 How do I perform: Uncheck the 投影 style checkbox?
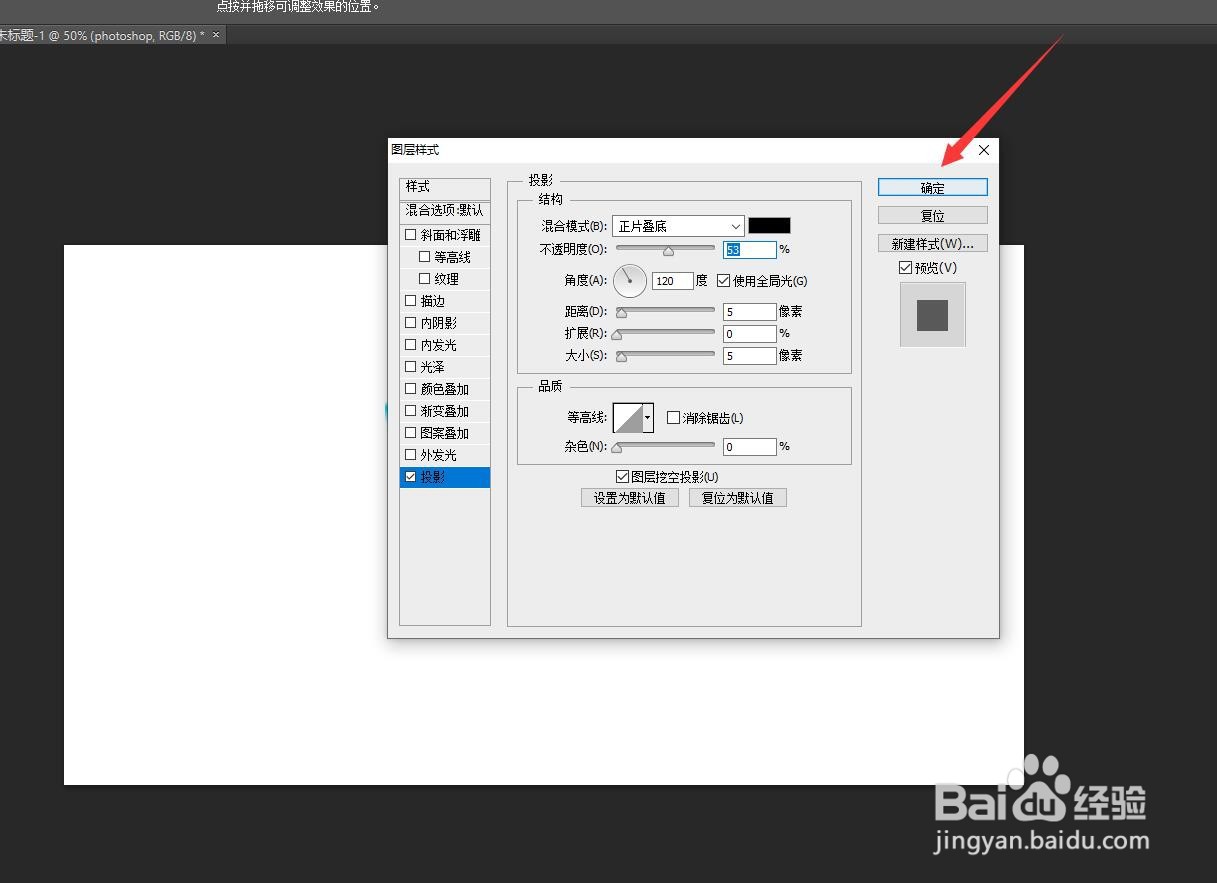coord(410,477)
